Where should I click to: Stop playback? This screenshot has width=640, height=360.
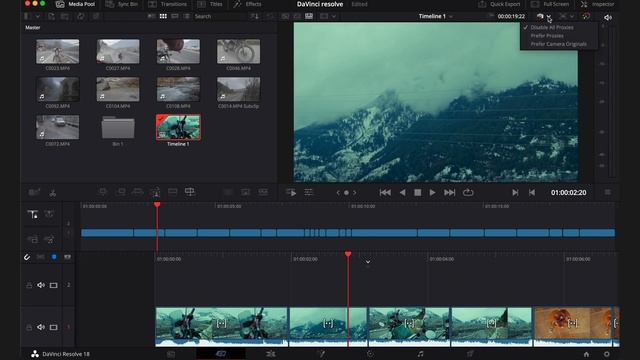(x=418, y=192)
